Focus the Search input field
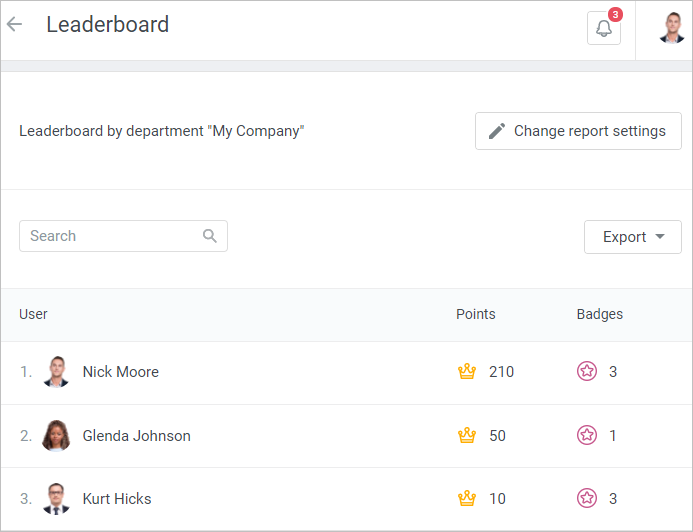The height and width of the screenshot is (532, 693). point(112,236)
